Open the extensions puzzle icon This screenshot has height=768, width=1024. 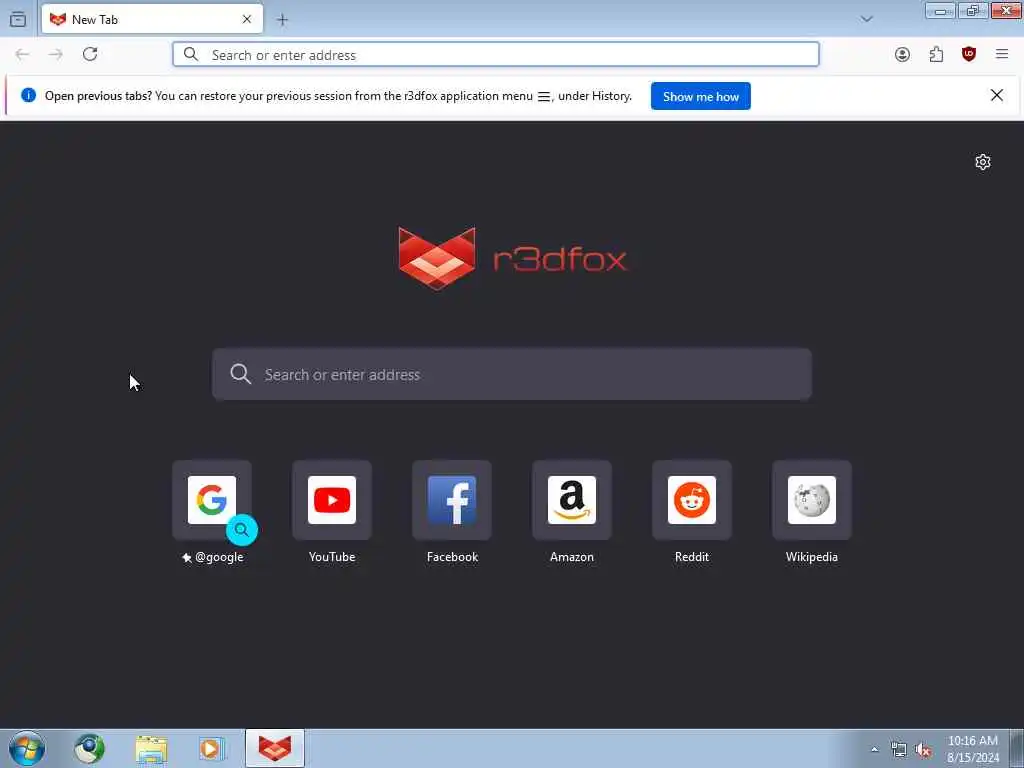point(936,54)
